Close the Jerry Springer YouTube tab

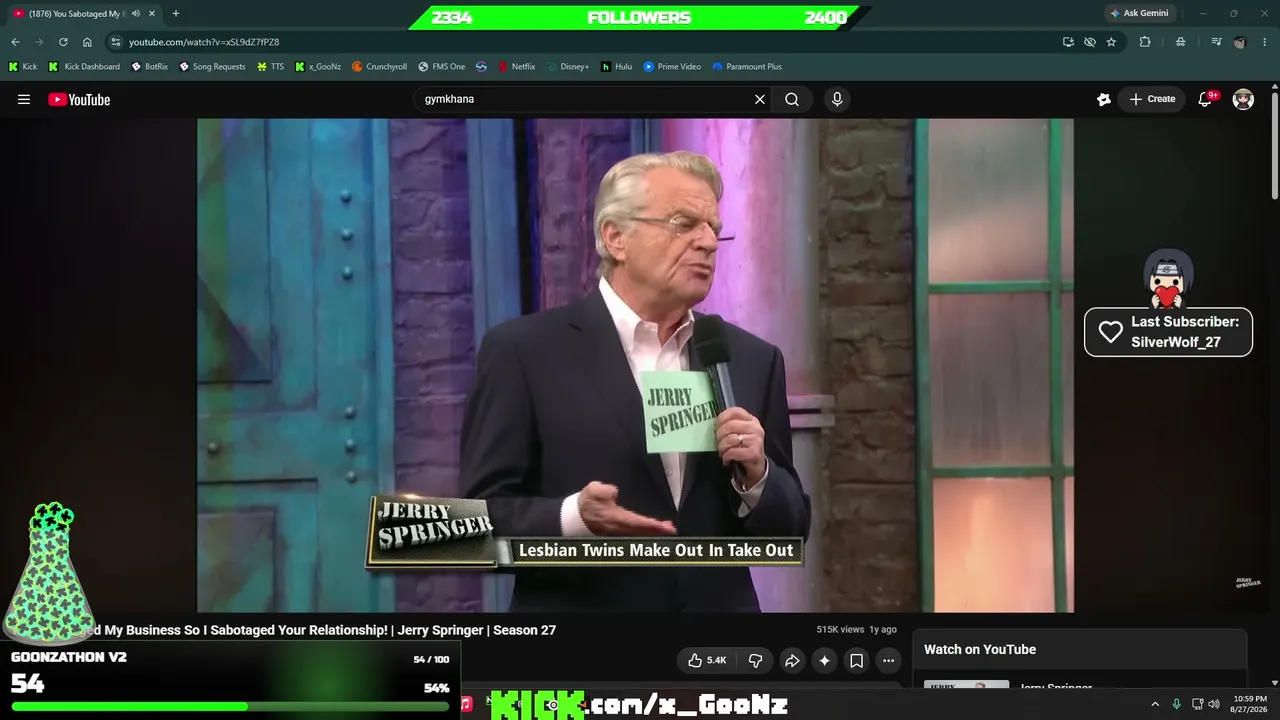[x=152, y=13]
